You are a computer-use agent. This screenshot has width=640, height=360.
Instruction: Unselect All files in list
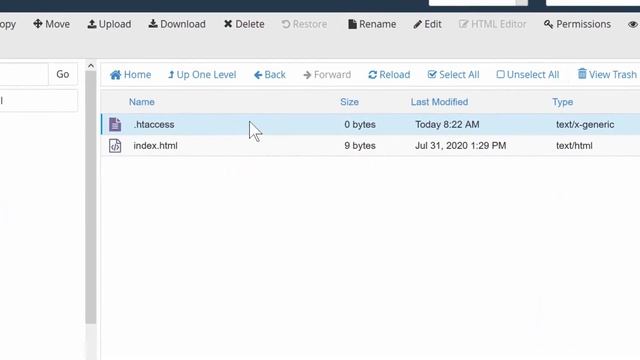pyautogui.click(x=528, y=75)
